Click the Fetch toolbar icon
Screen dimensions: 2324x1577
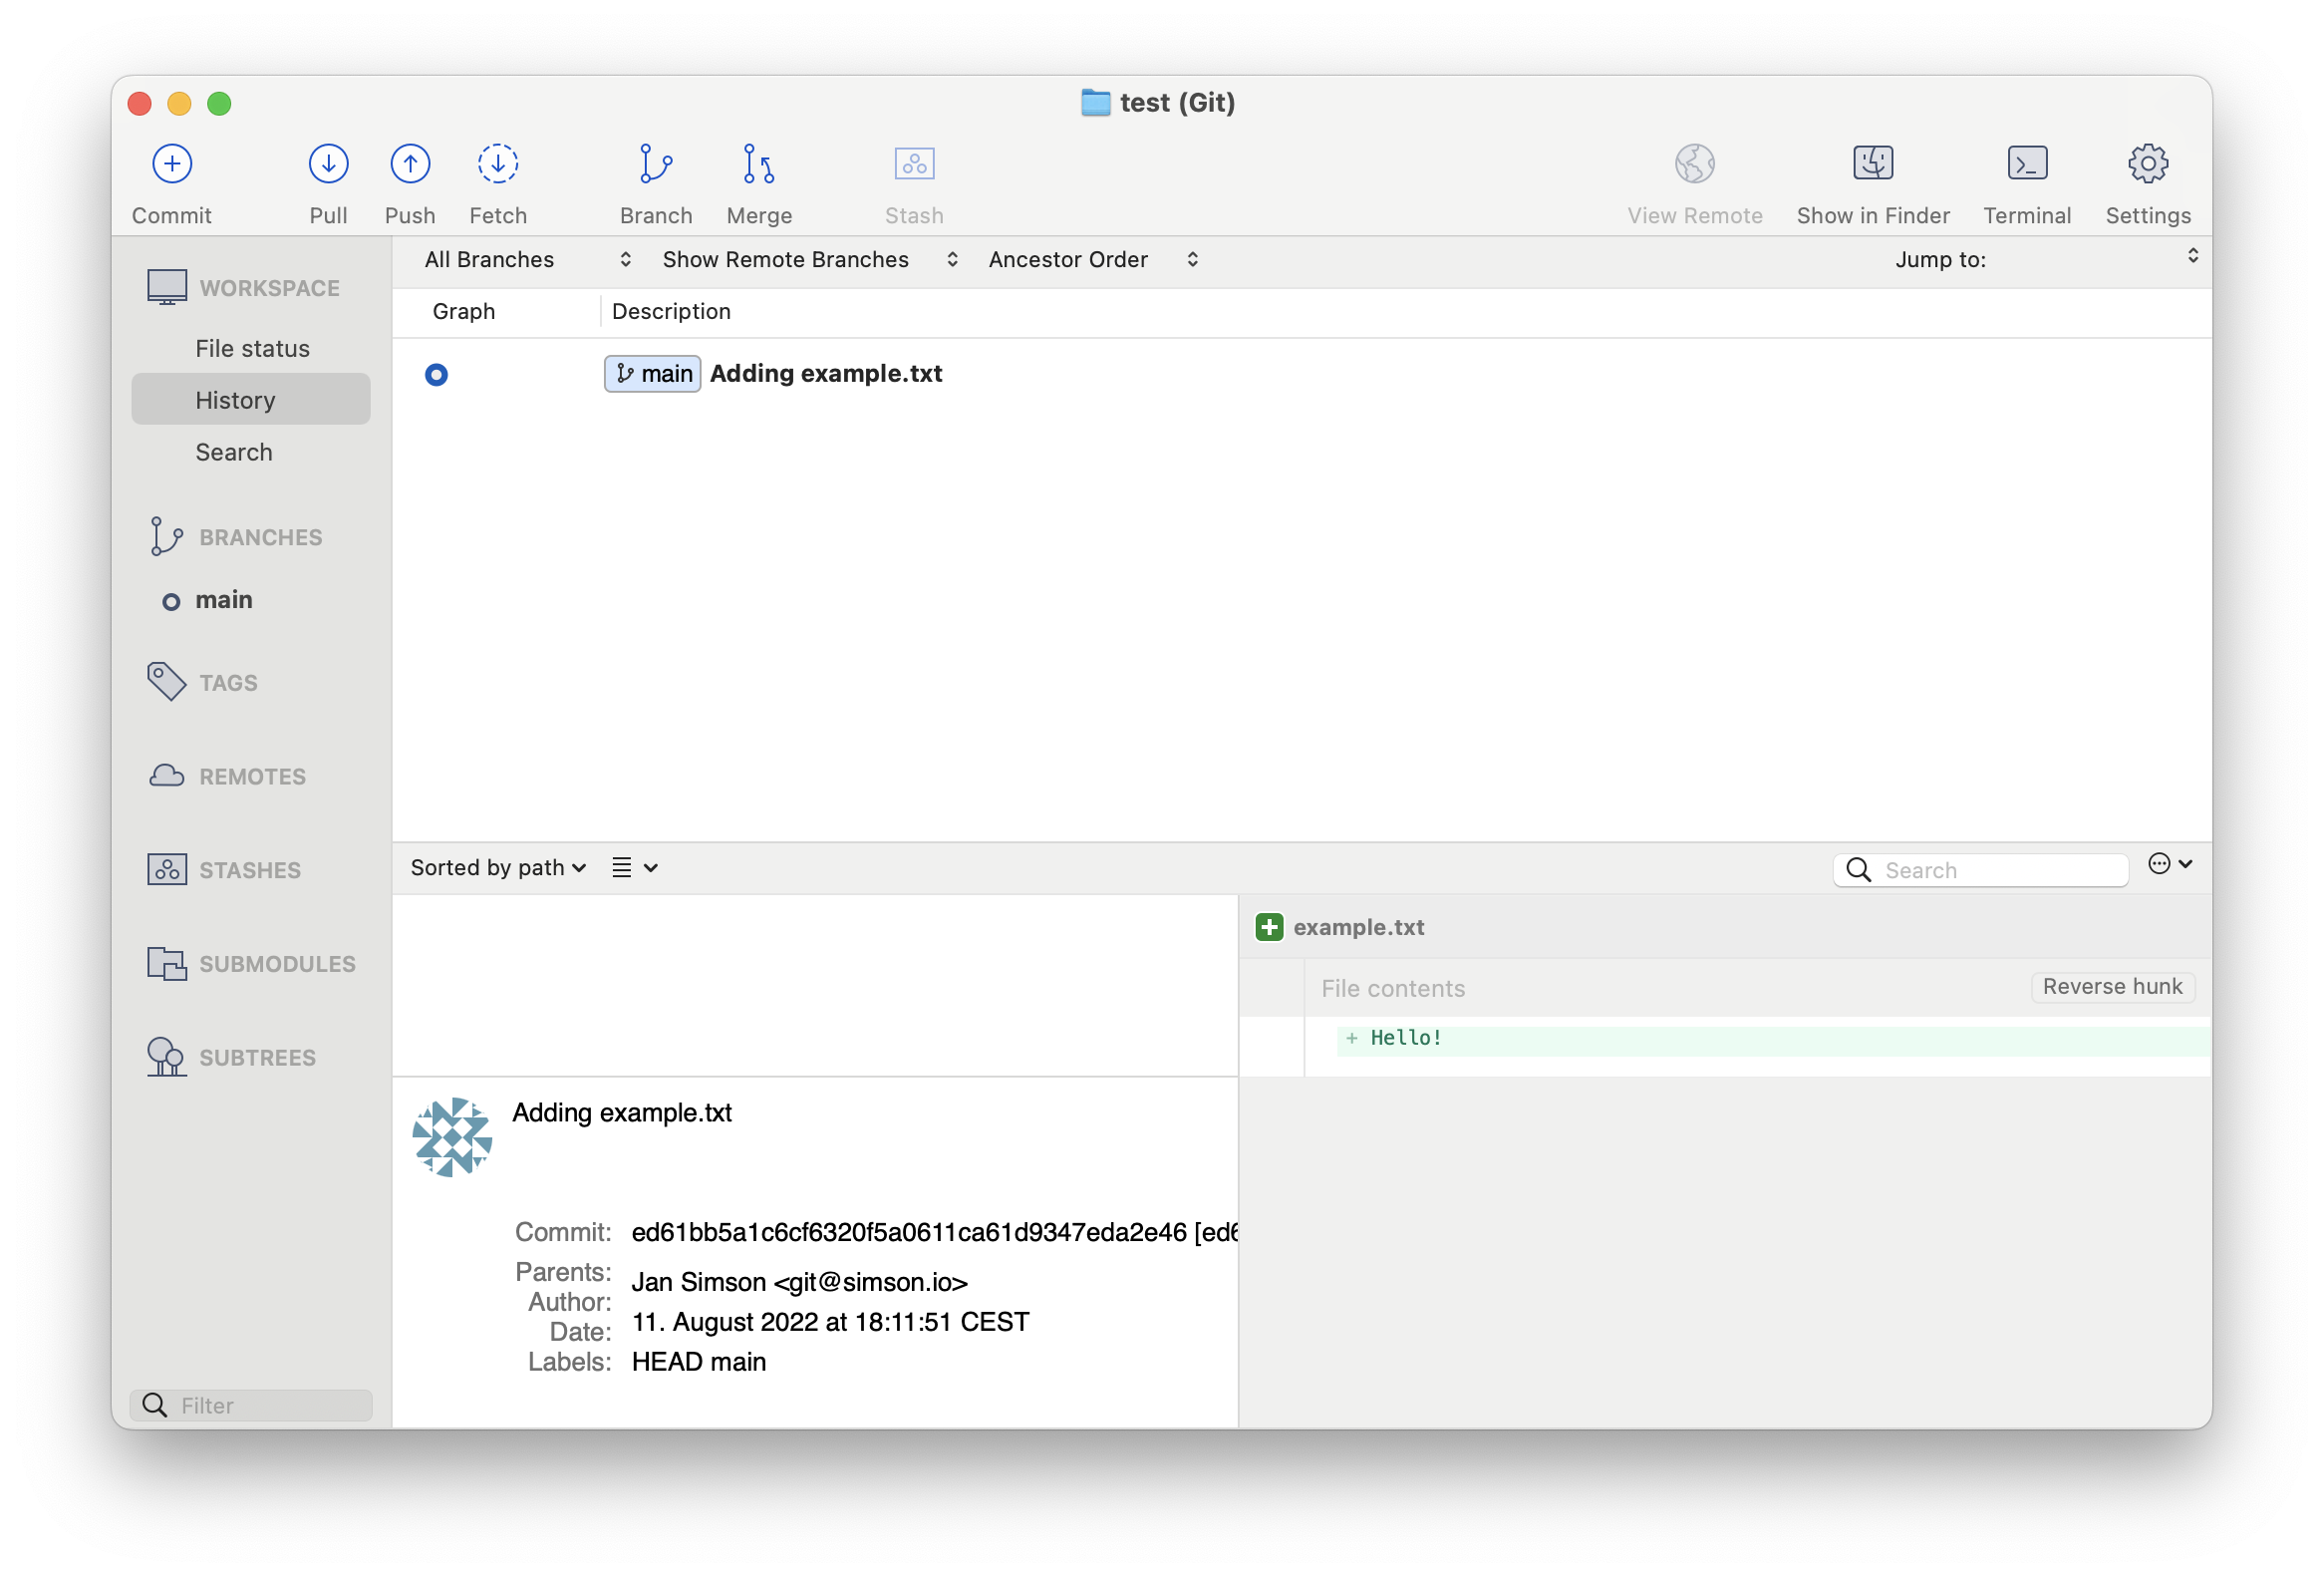(497, 164)
